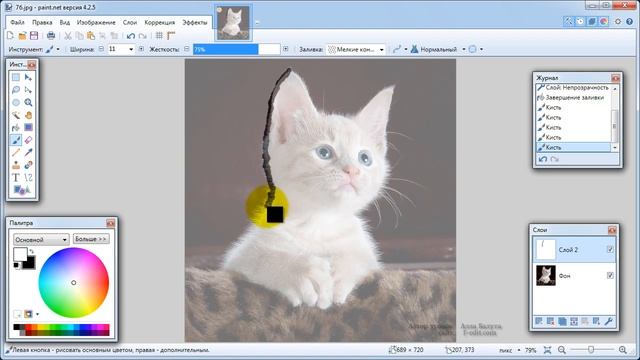The width and height of the screenshot is (640, 360).
Task: Toggle the rulers icon
Action: pos(171,36)
